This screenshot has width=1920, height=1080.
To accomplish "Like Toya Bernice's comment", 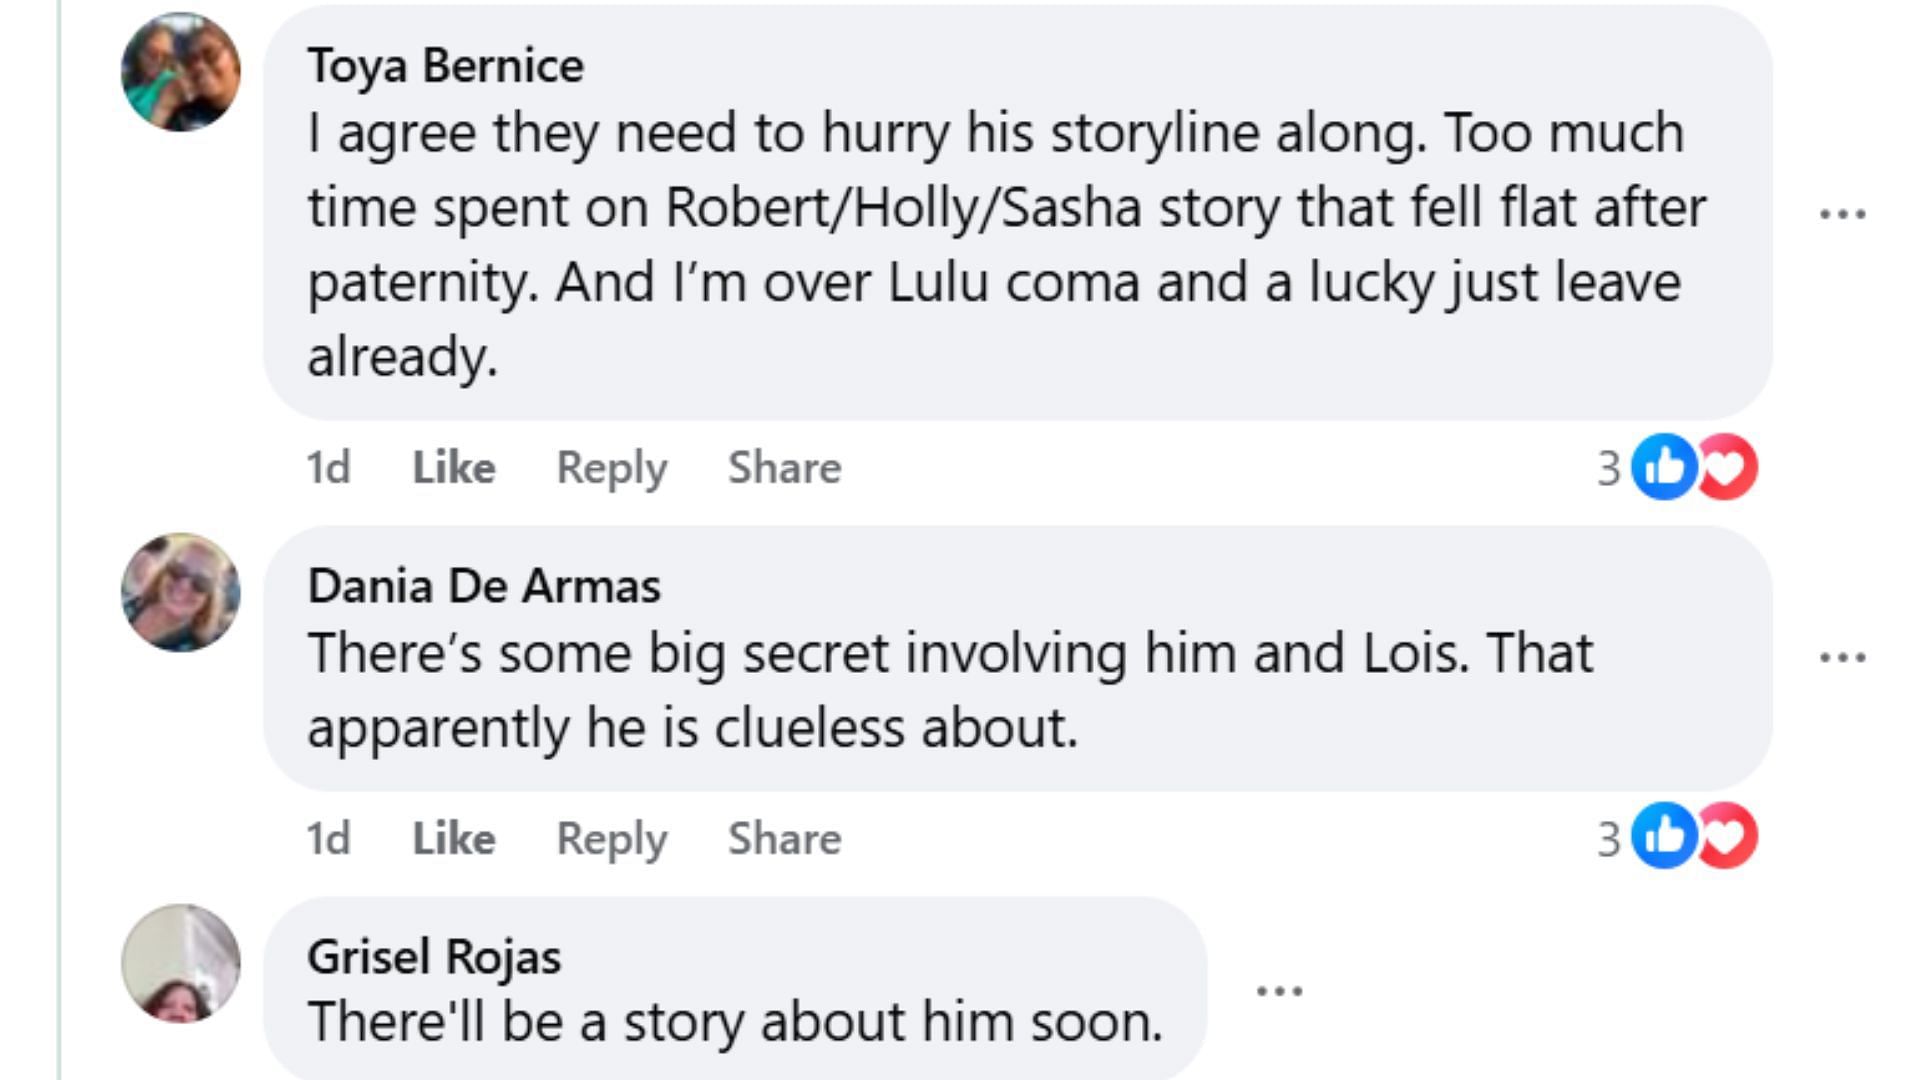I will (454, 467).
